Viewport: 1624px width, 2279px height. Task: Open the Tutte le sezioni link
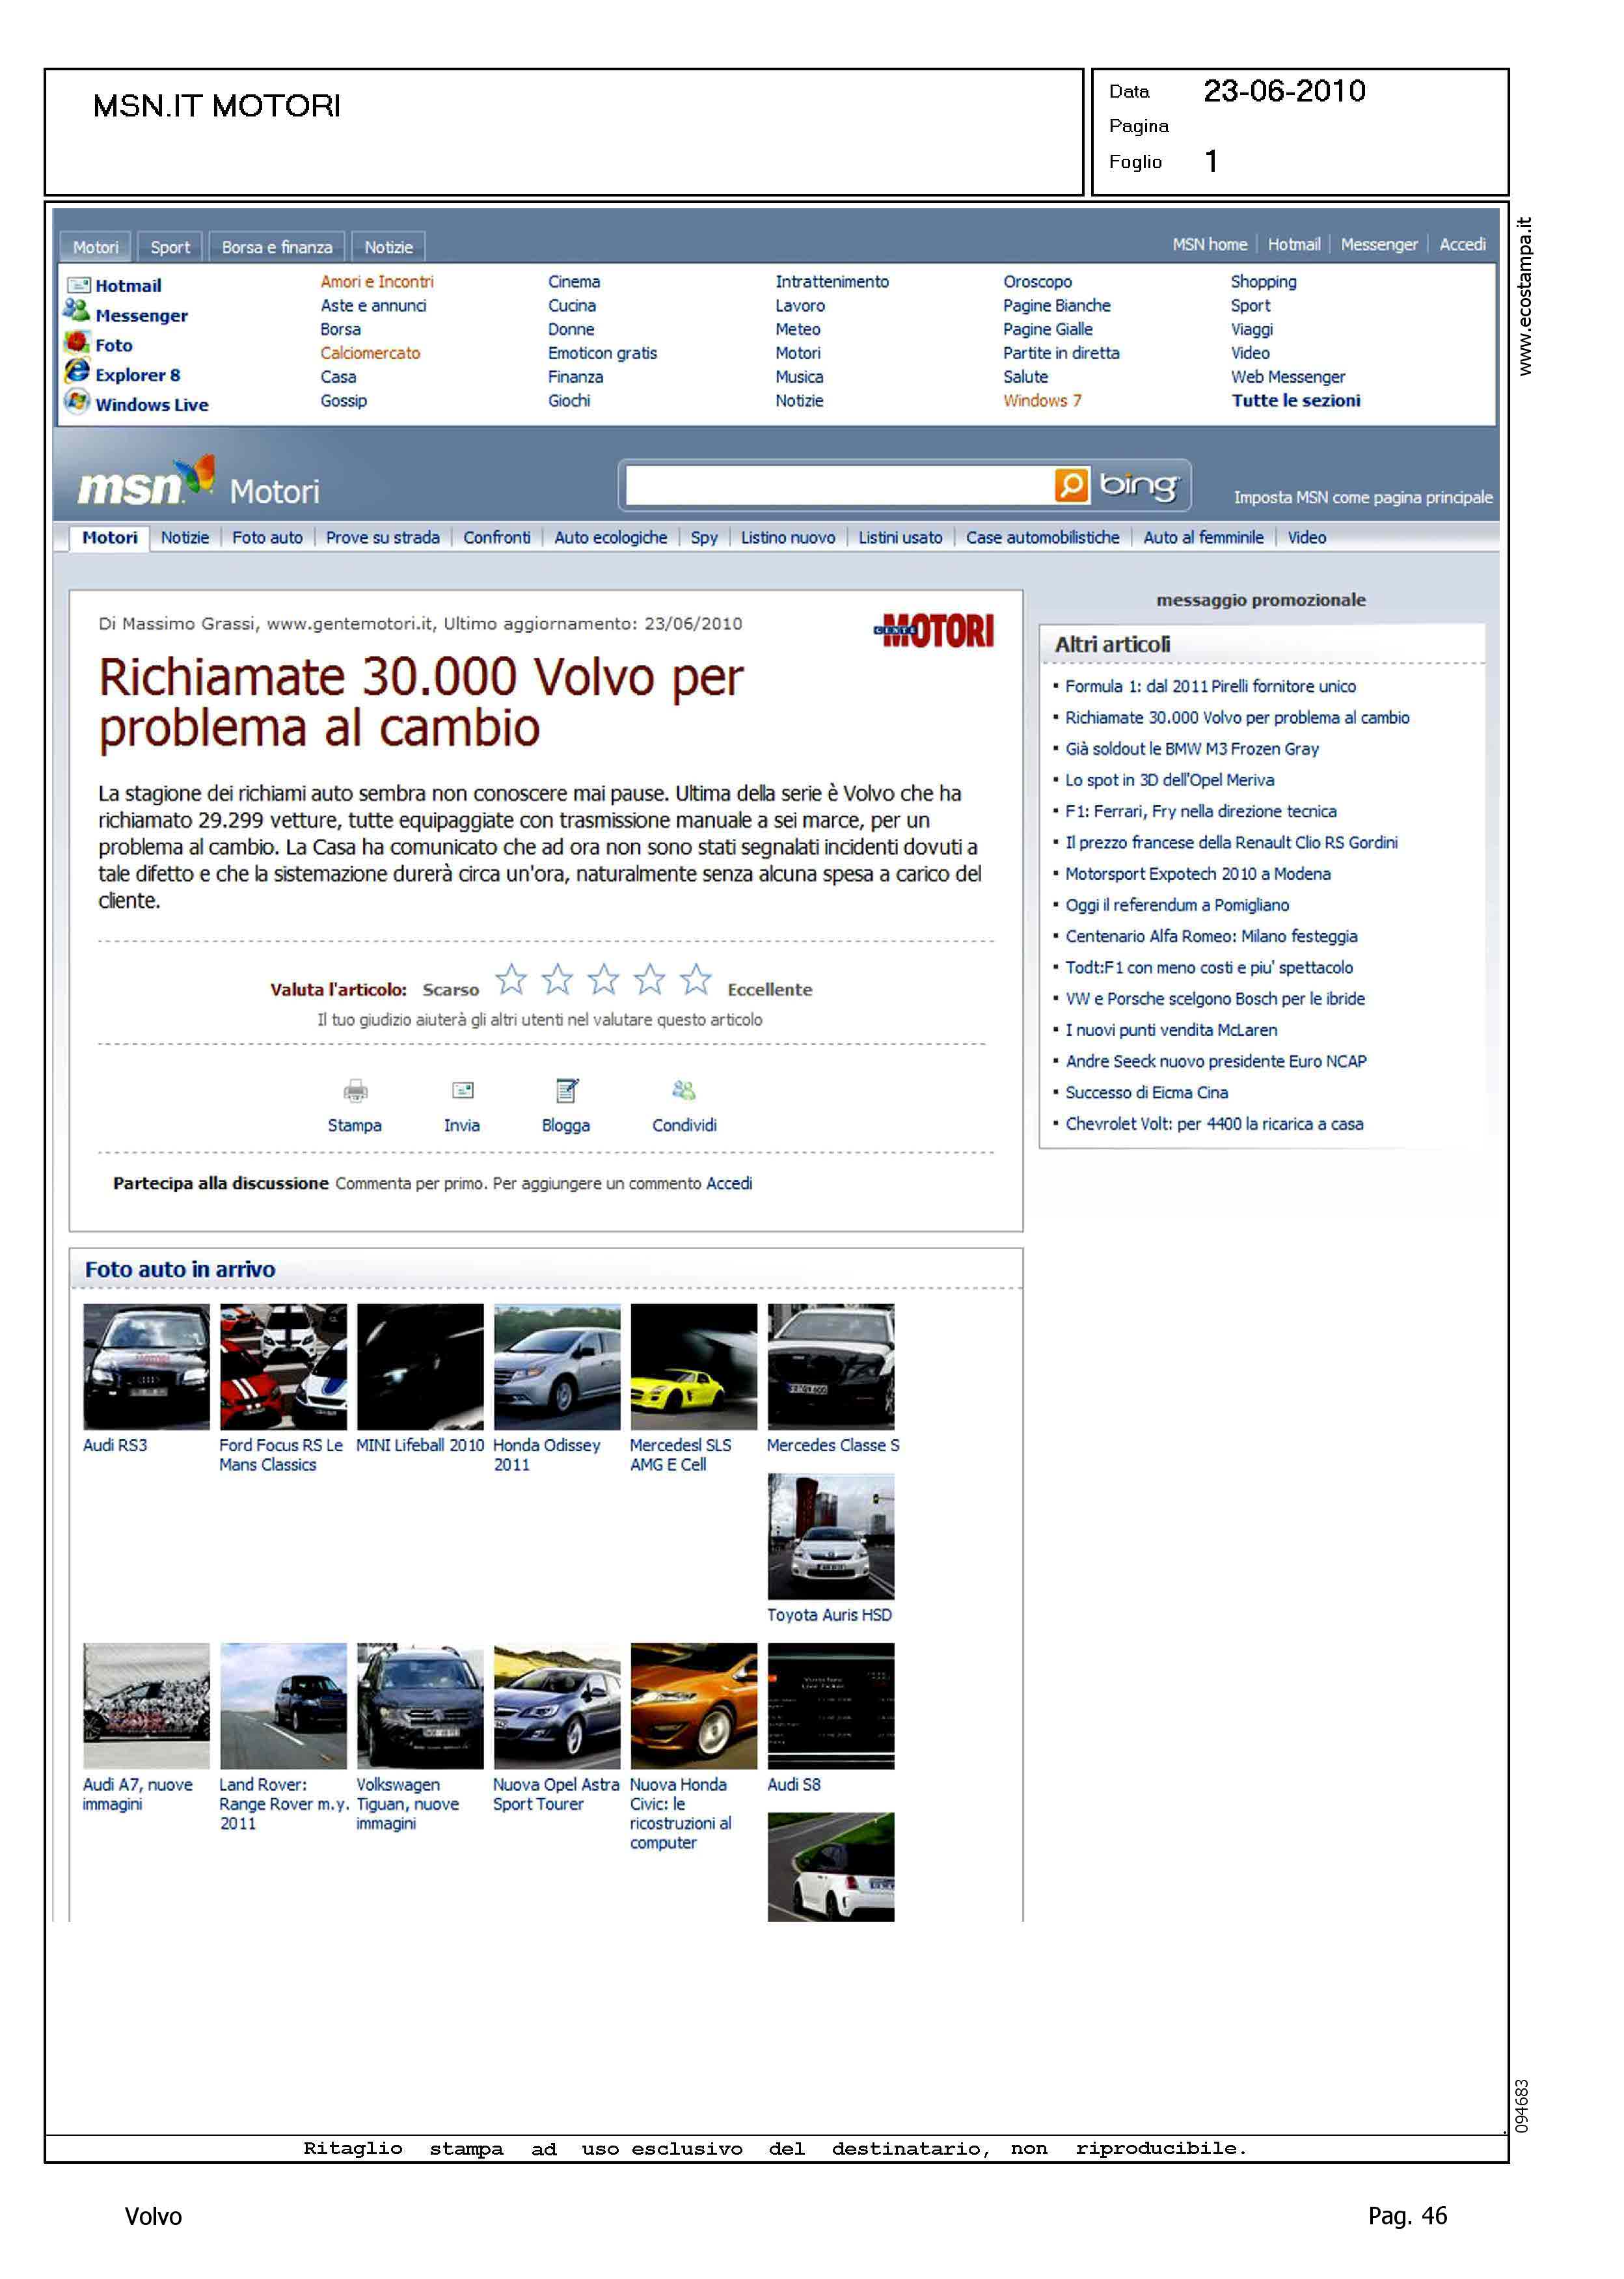click(1295, 401)
